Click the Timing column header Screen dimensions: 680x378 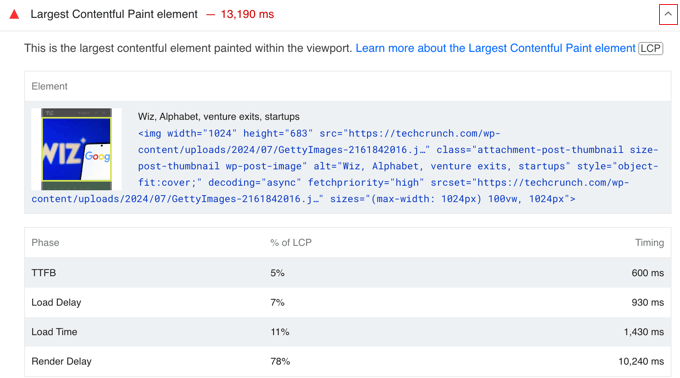tap(649, 242)
